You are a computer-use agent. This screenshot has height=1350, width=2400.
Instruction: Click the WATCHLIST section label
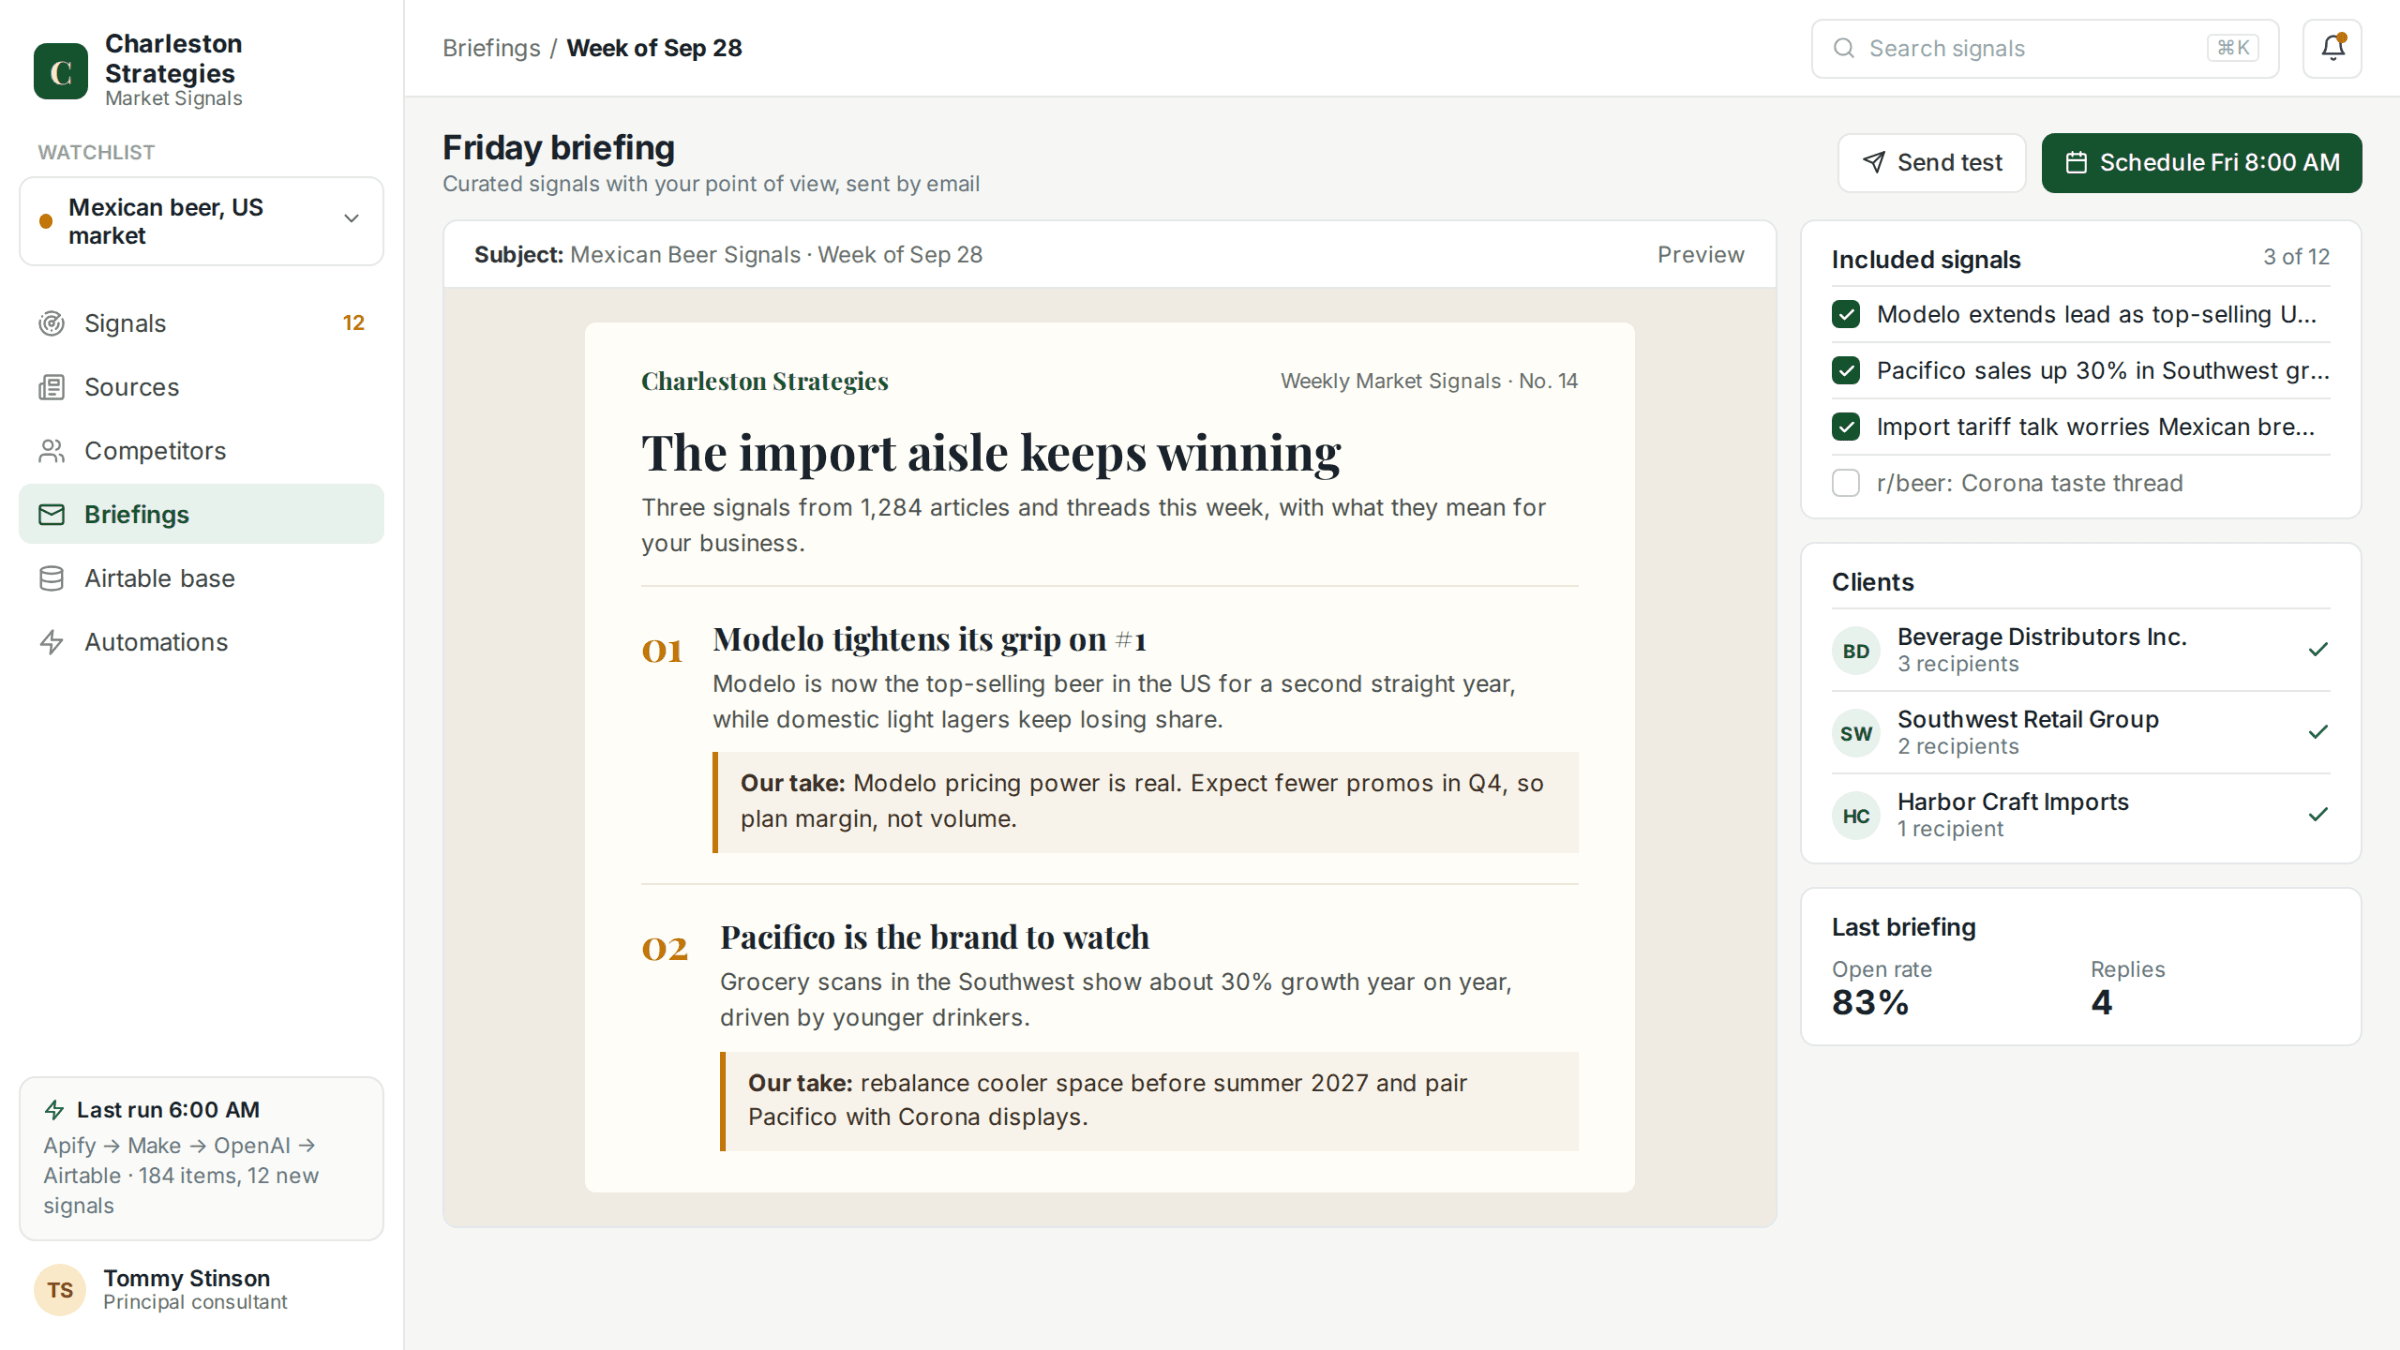click(x=96, y=152)
